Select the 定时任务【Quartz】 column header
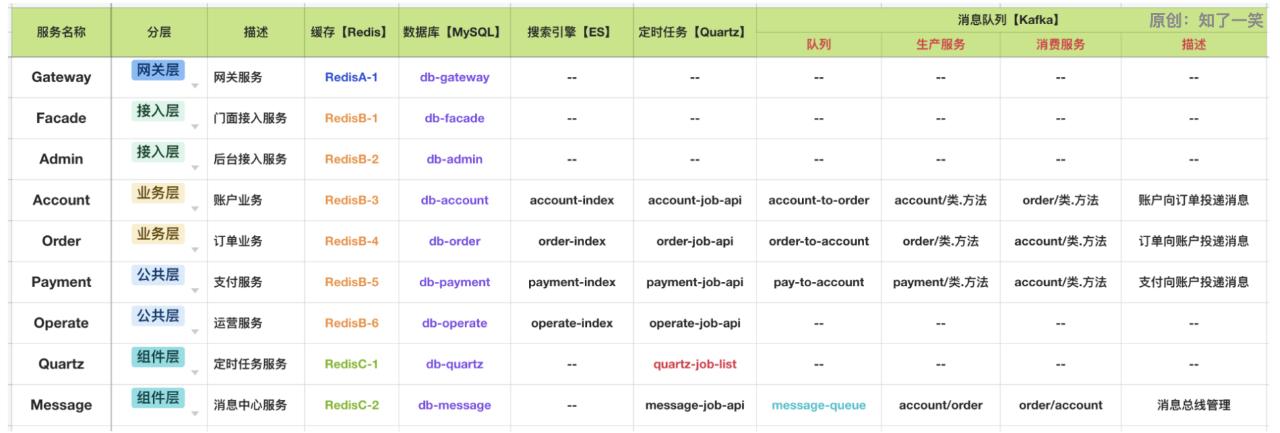 point(693,32)
